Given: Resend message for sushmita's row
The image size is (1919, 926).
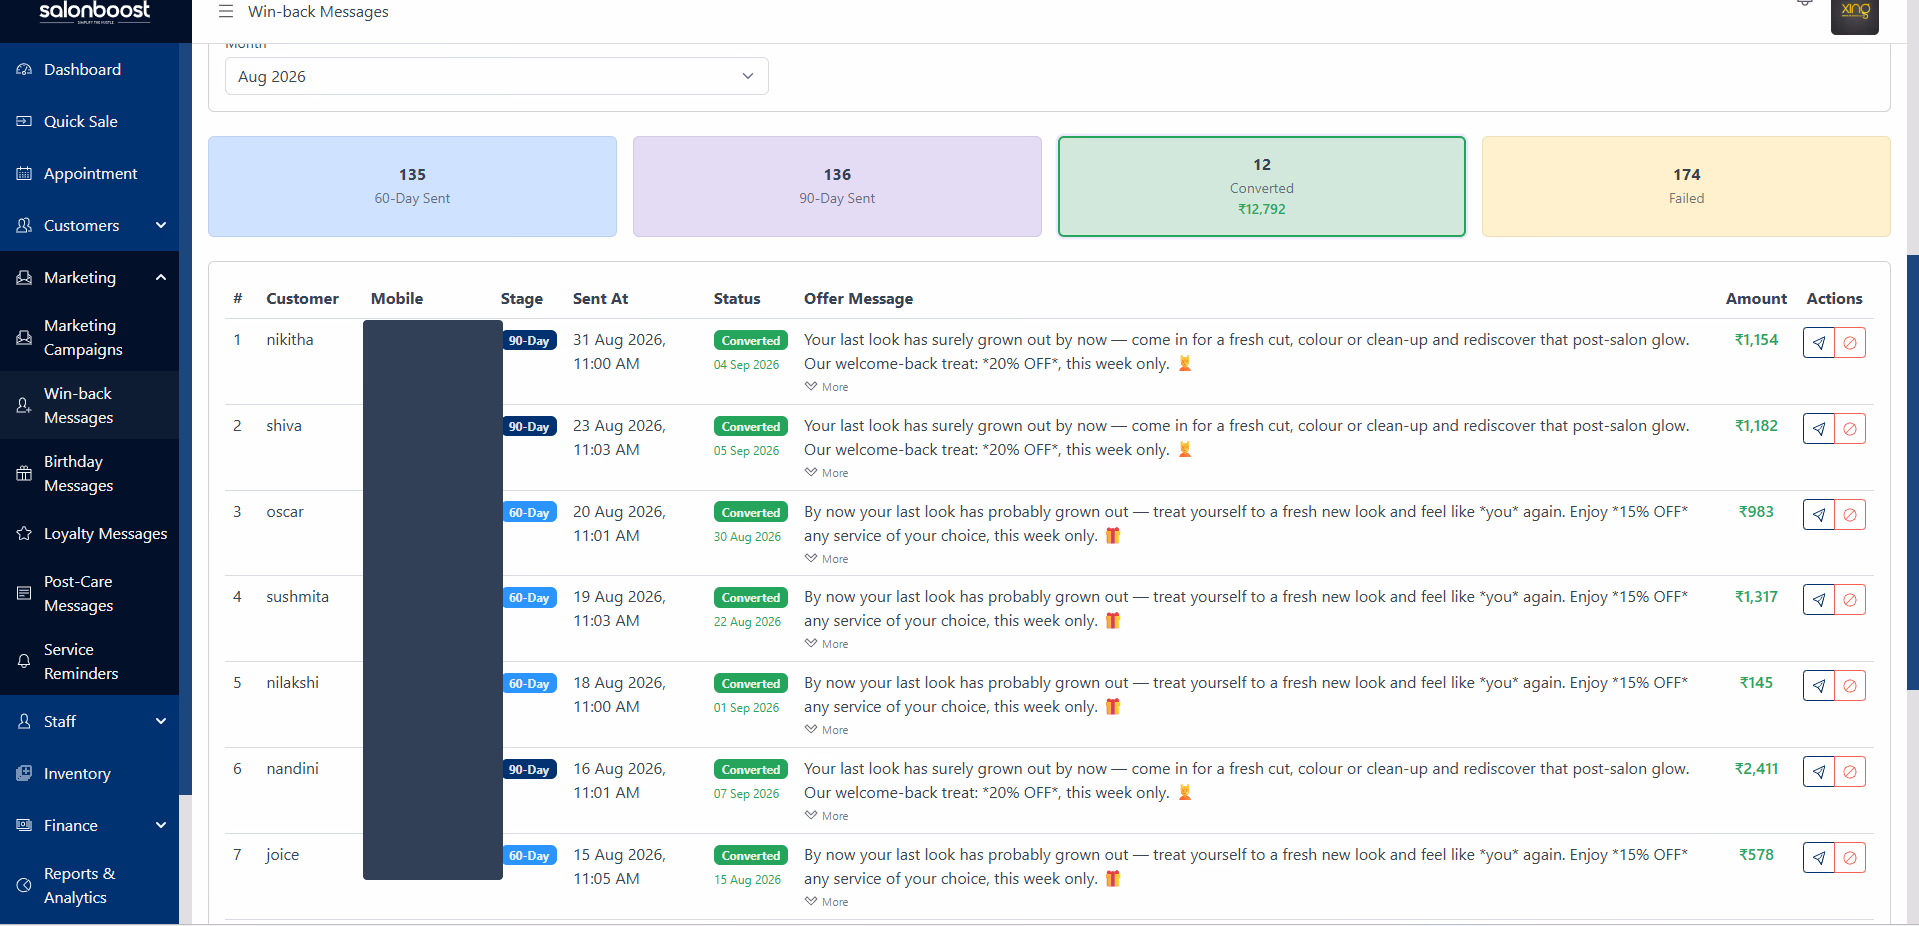Looking at the screenshot, I should (1819, 600).
